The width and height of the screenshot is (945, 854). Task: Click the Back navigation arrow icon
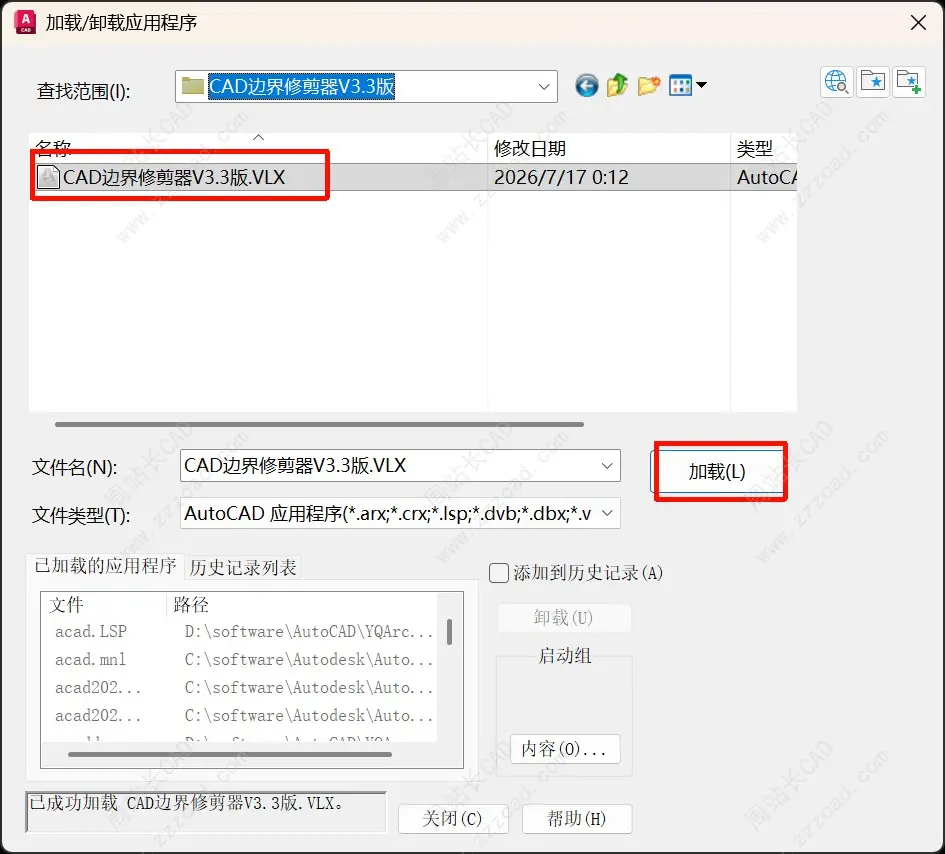586,86
